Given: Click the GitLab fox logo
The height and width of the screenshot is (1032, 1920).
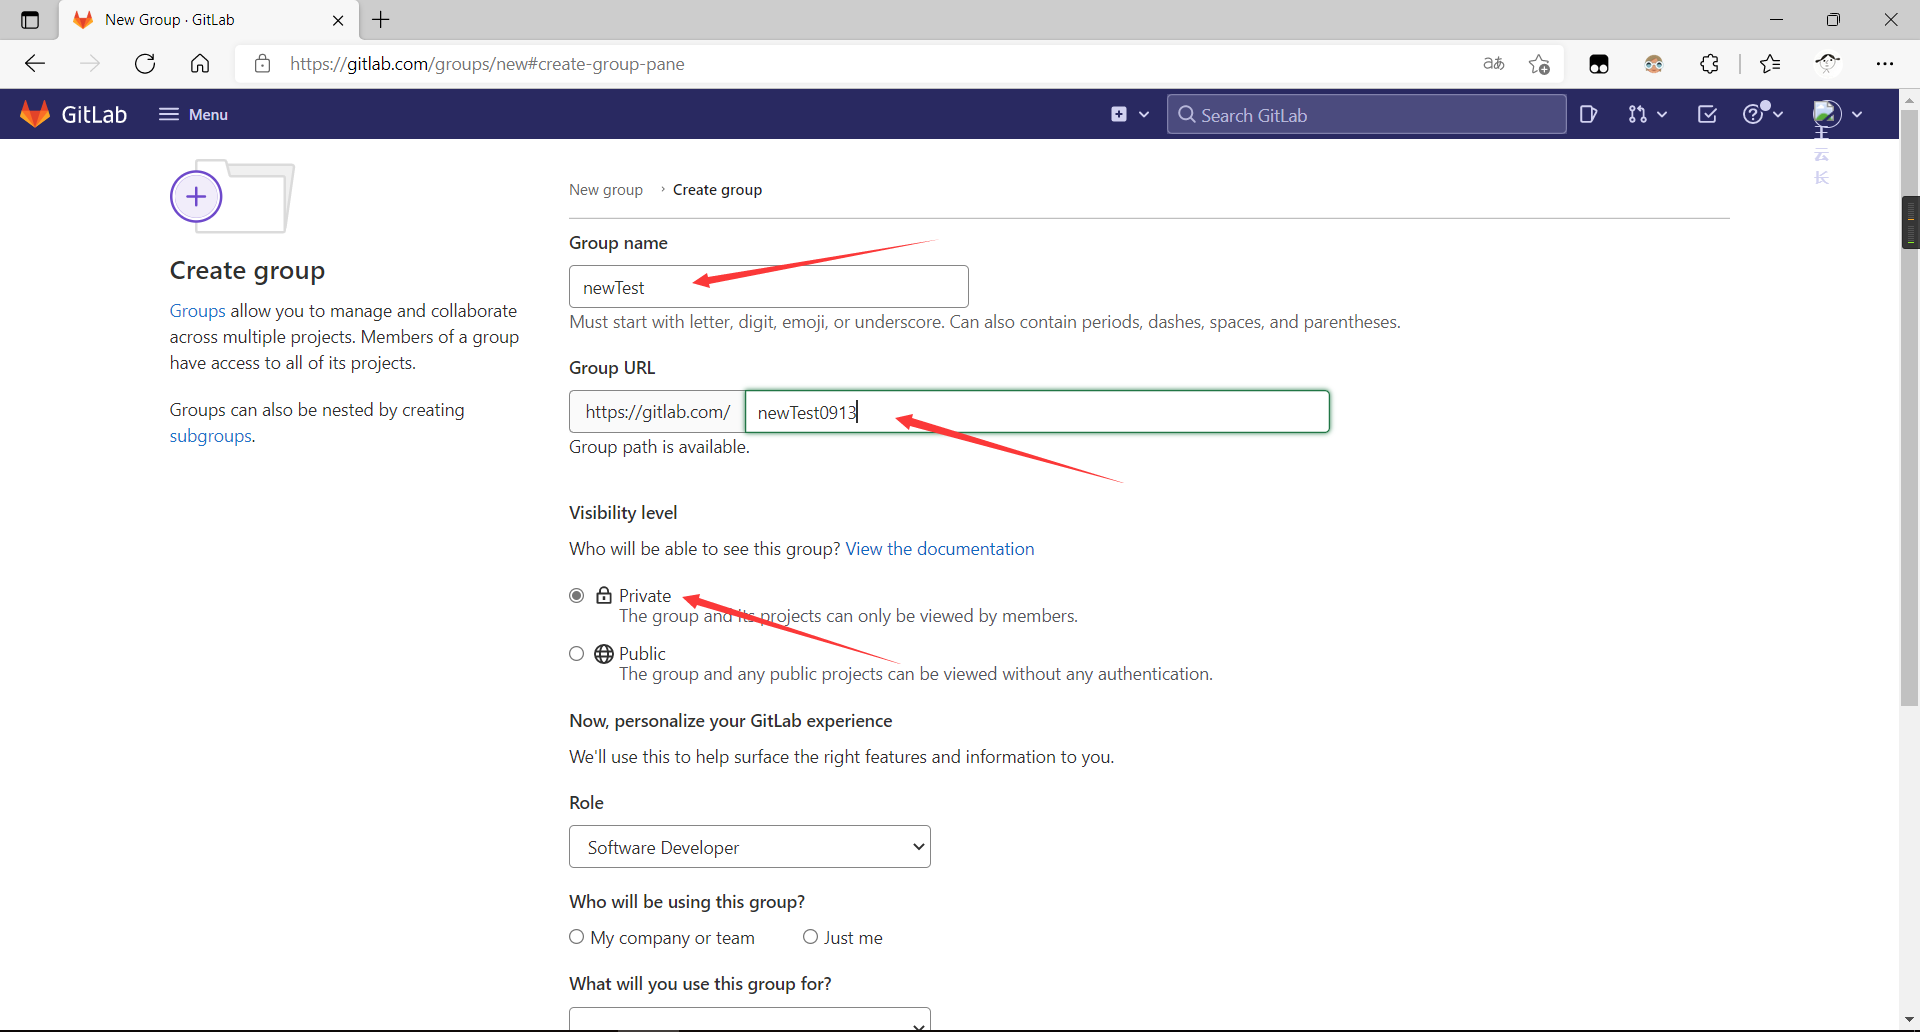Looking at the screenshot, I should click(x=35, y=114).
